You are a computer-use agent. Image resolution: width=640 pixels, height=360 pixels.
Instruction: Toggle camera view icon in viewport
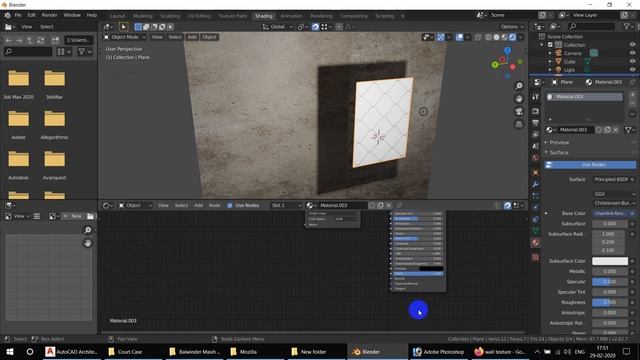pos(519,111)
